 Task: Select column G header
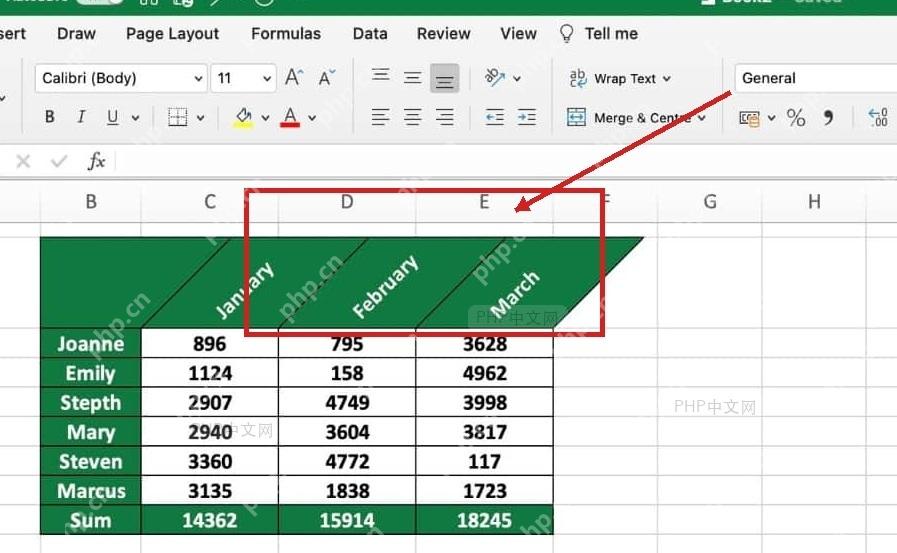click(709, 201)
